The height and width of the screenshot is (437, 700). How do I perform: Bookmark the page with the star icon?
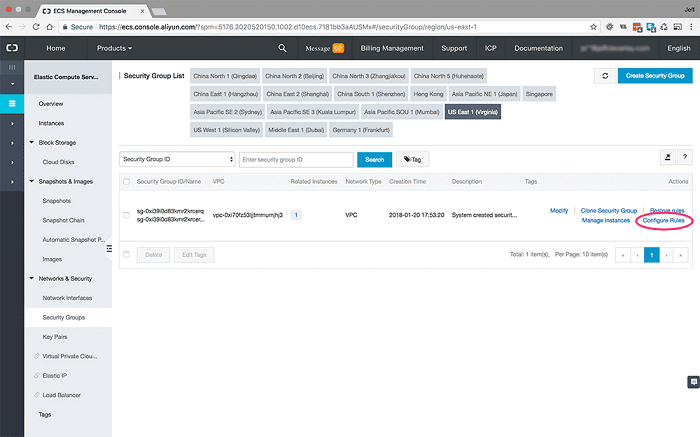tap(593, 27)
